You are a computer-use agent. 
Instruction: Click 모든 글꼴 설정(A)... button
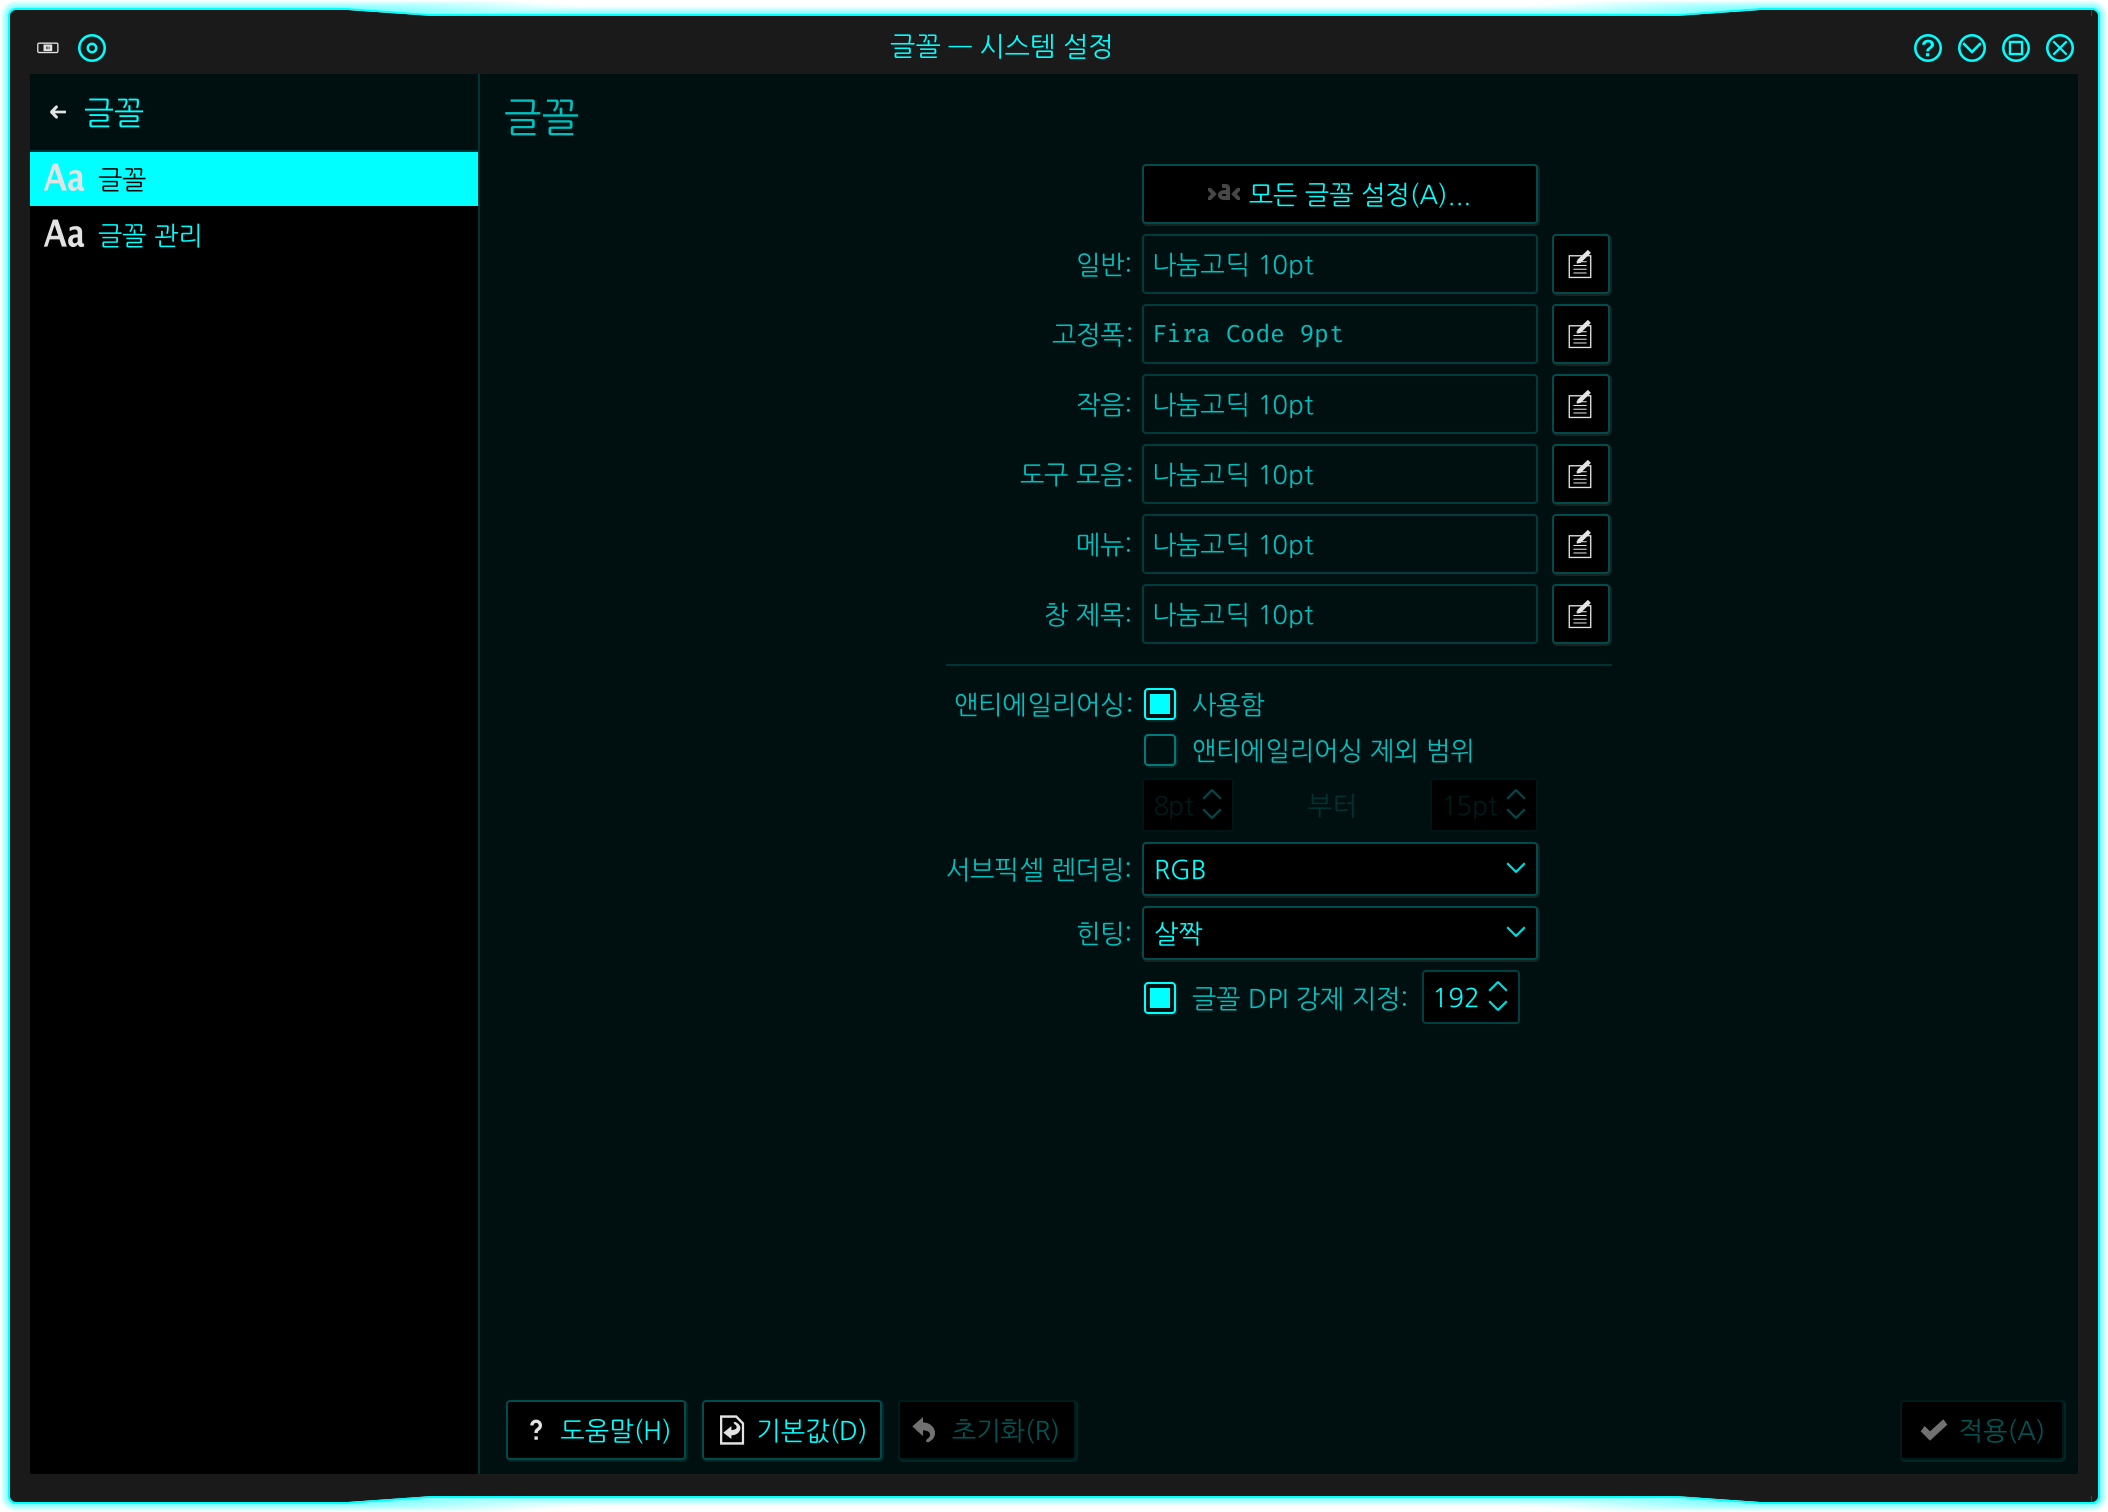tap(1339, 194)
